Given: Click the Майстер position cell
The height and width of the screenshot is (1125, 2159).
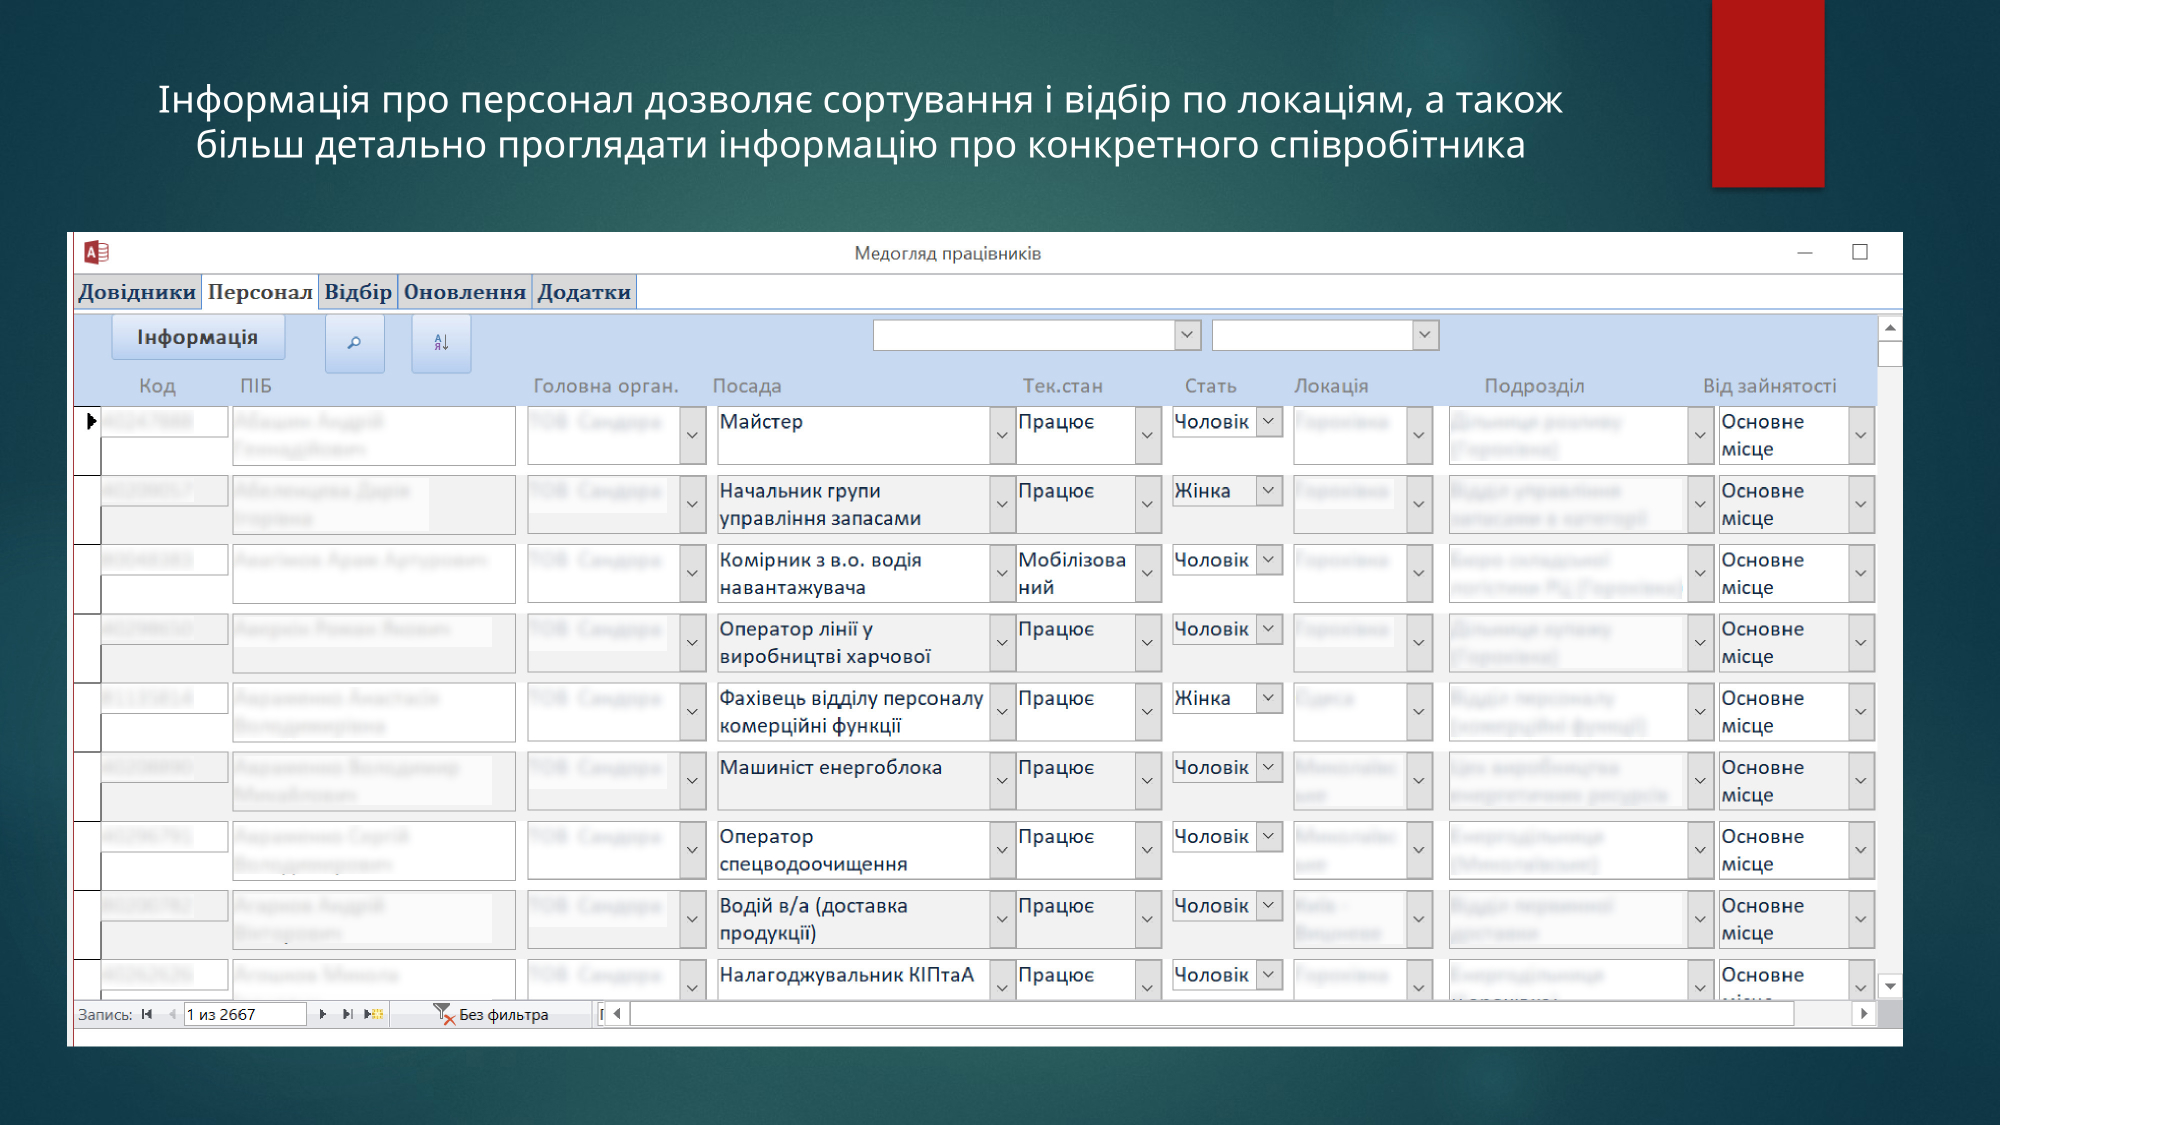Looking at the screenshot, I should pos(854,435).
